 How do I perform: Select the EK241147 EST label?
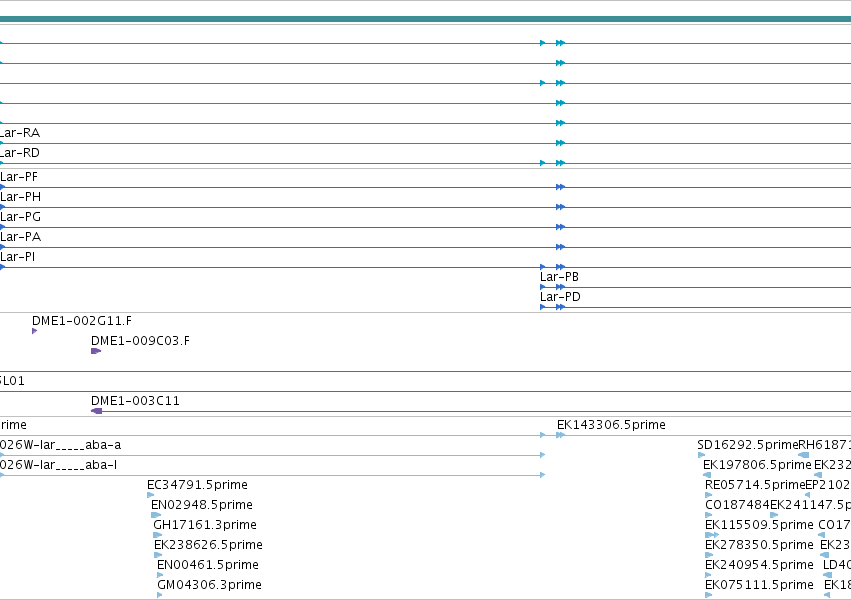point(810,505)
